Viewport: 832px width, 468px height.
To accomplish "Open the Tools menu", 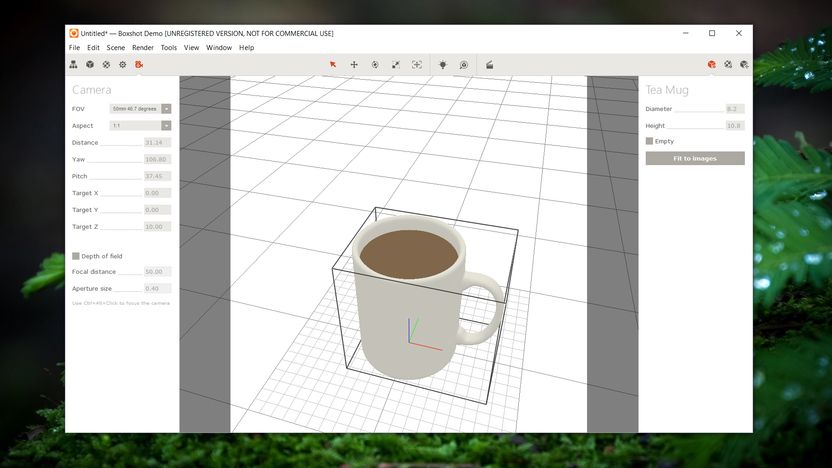I will (169, 48).
